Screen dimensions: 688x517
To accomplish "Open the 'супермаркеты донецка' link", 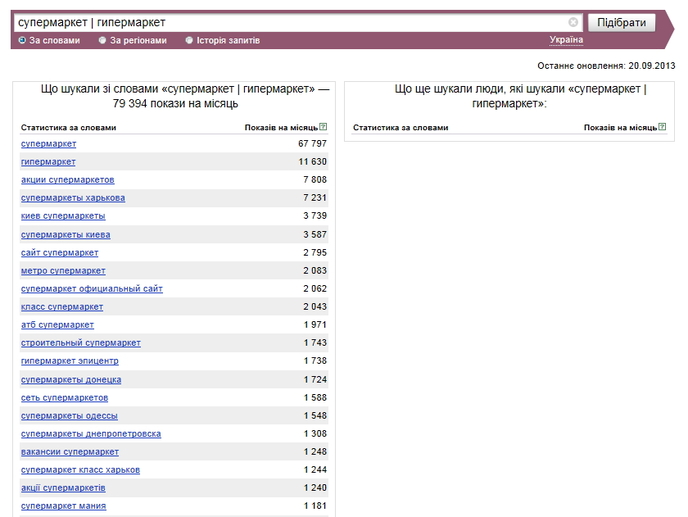I will tap(71, 380).
